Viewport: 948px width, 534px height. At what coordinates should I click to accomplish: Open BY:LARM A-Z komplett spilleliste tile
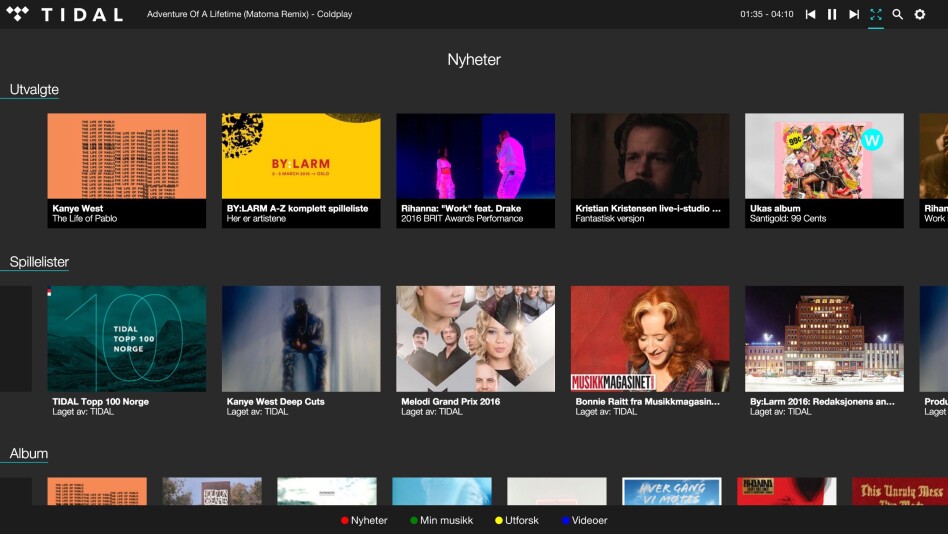coord(301,170)
